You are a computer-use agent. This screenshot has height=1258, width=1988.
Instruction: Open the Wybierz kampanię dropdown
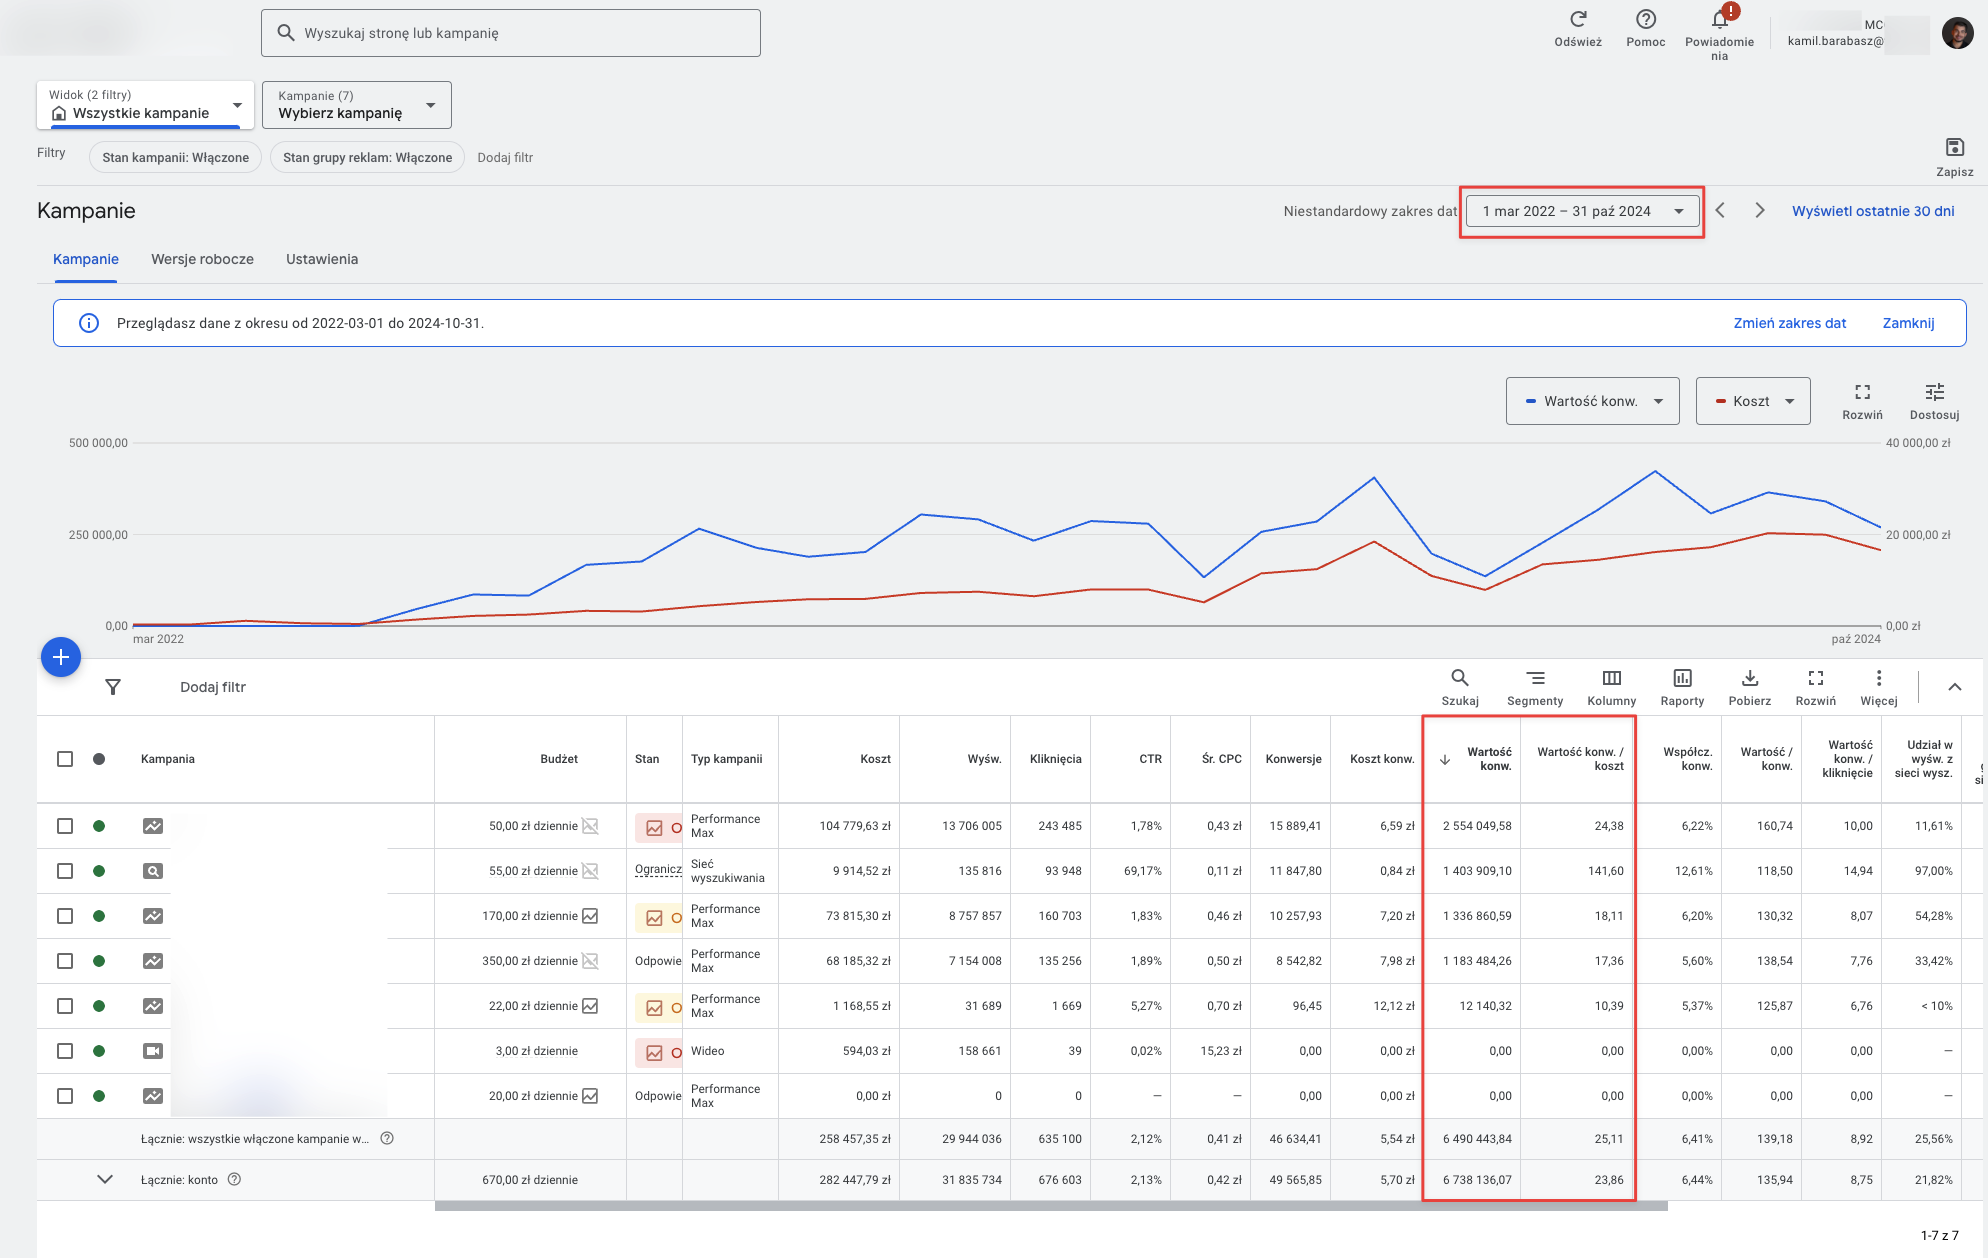coord(357,105)
